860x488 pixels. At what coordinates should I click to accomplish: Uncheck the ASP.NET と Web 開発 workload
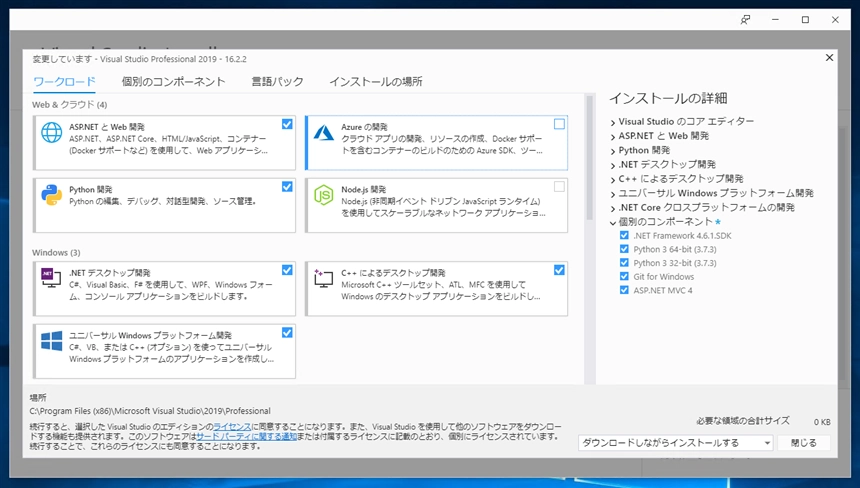287,124
